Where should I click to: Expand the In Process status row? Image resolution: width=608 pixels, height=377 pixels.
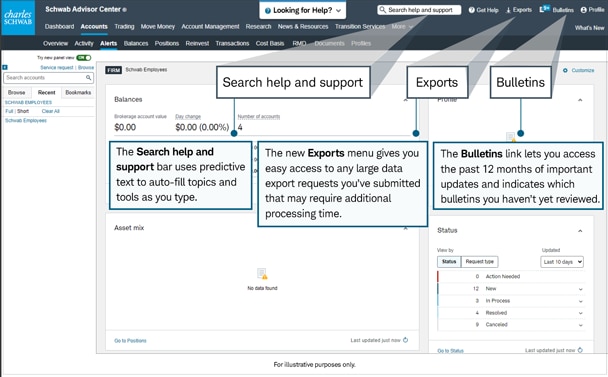[x=580, y=301]
